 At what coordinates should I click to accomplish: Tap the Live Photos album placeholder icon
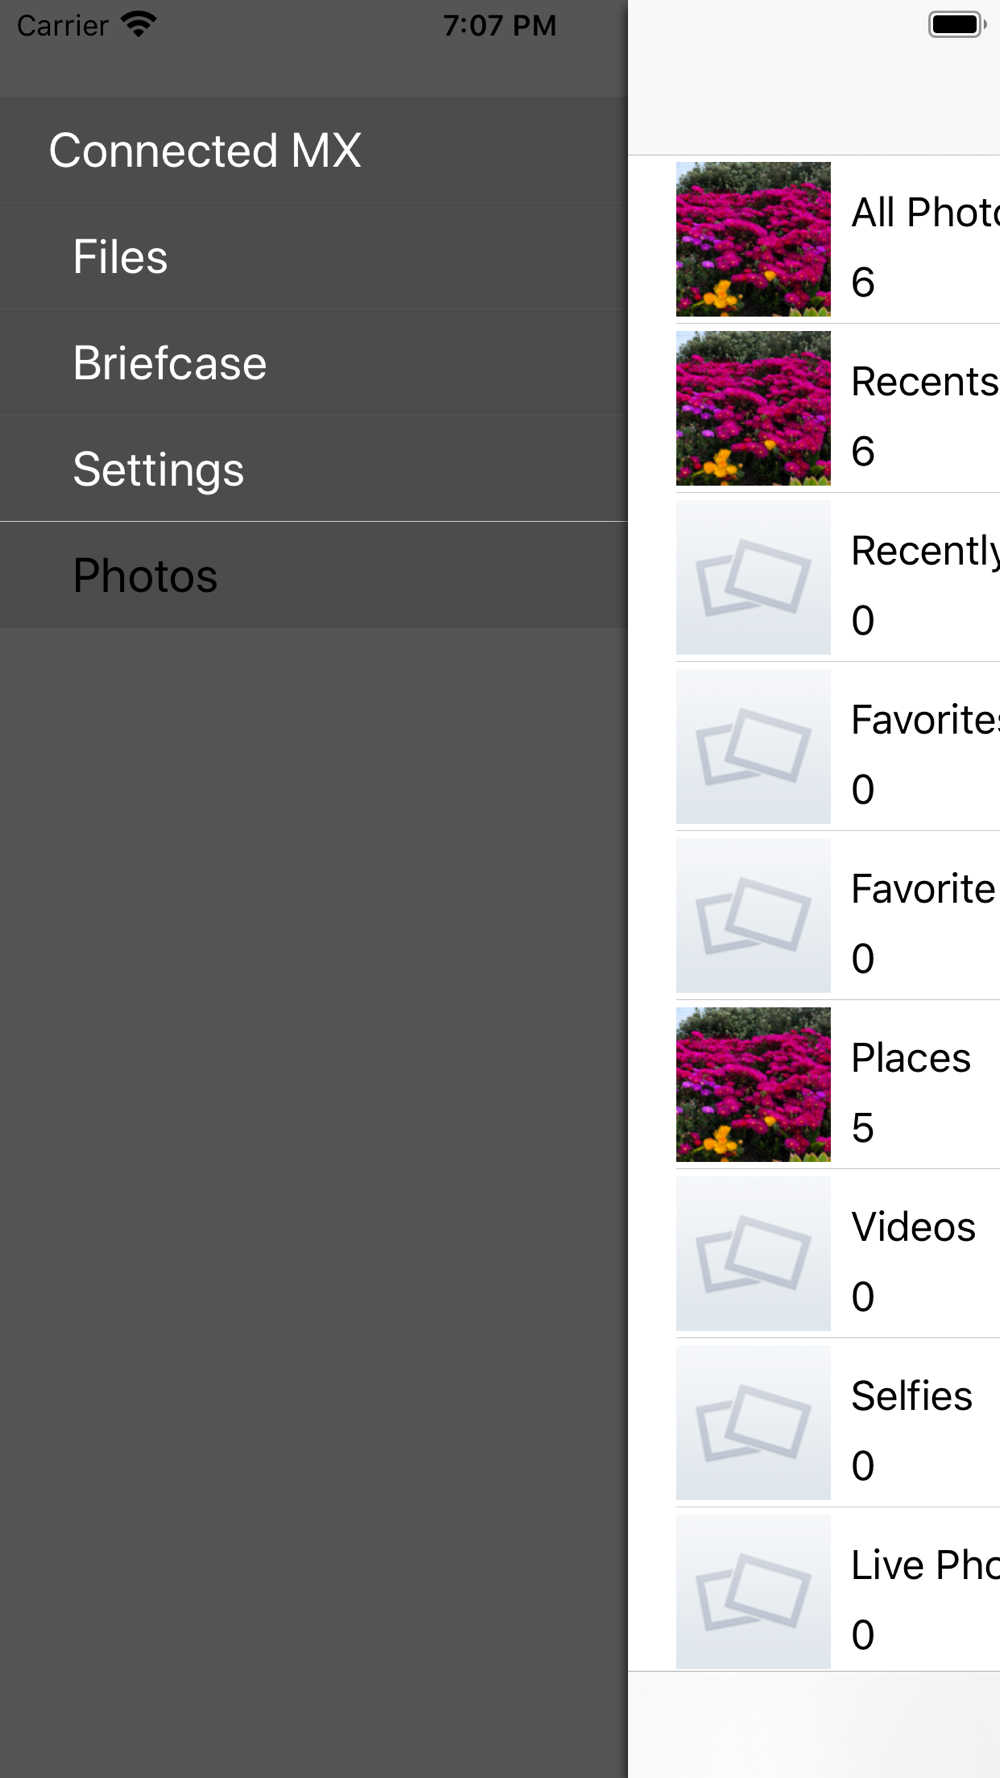753,1591
